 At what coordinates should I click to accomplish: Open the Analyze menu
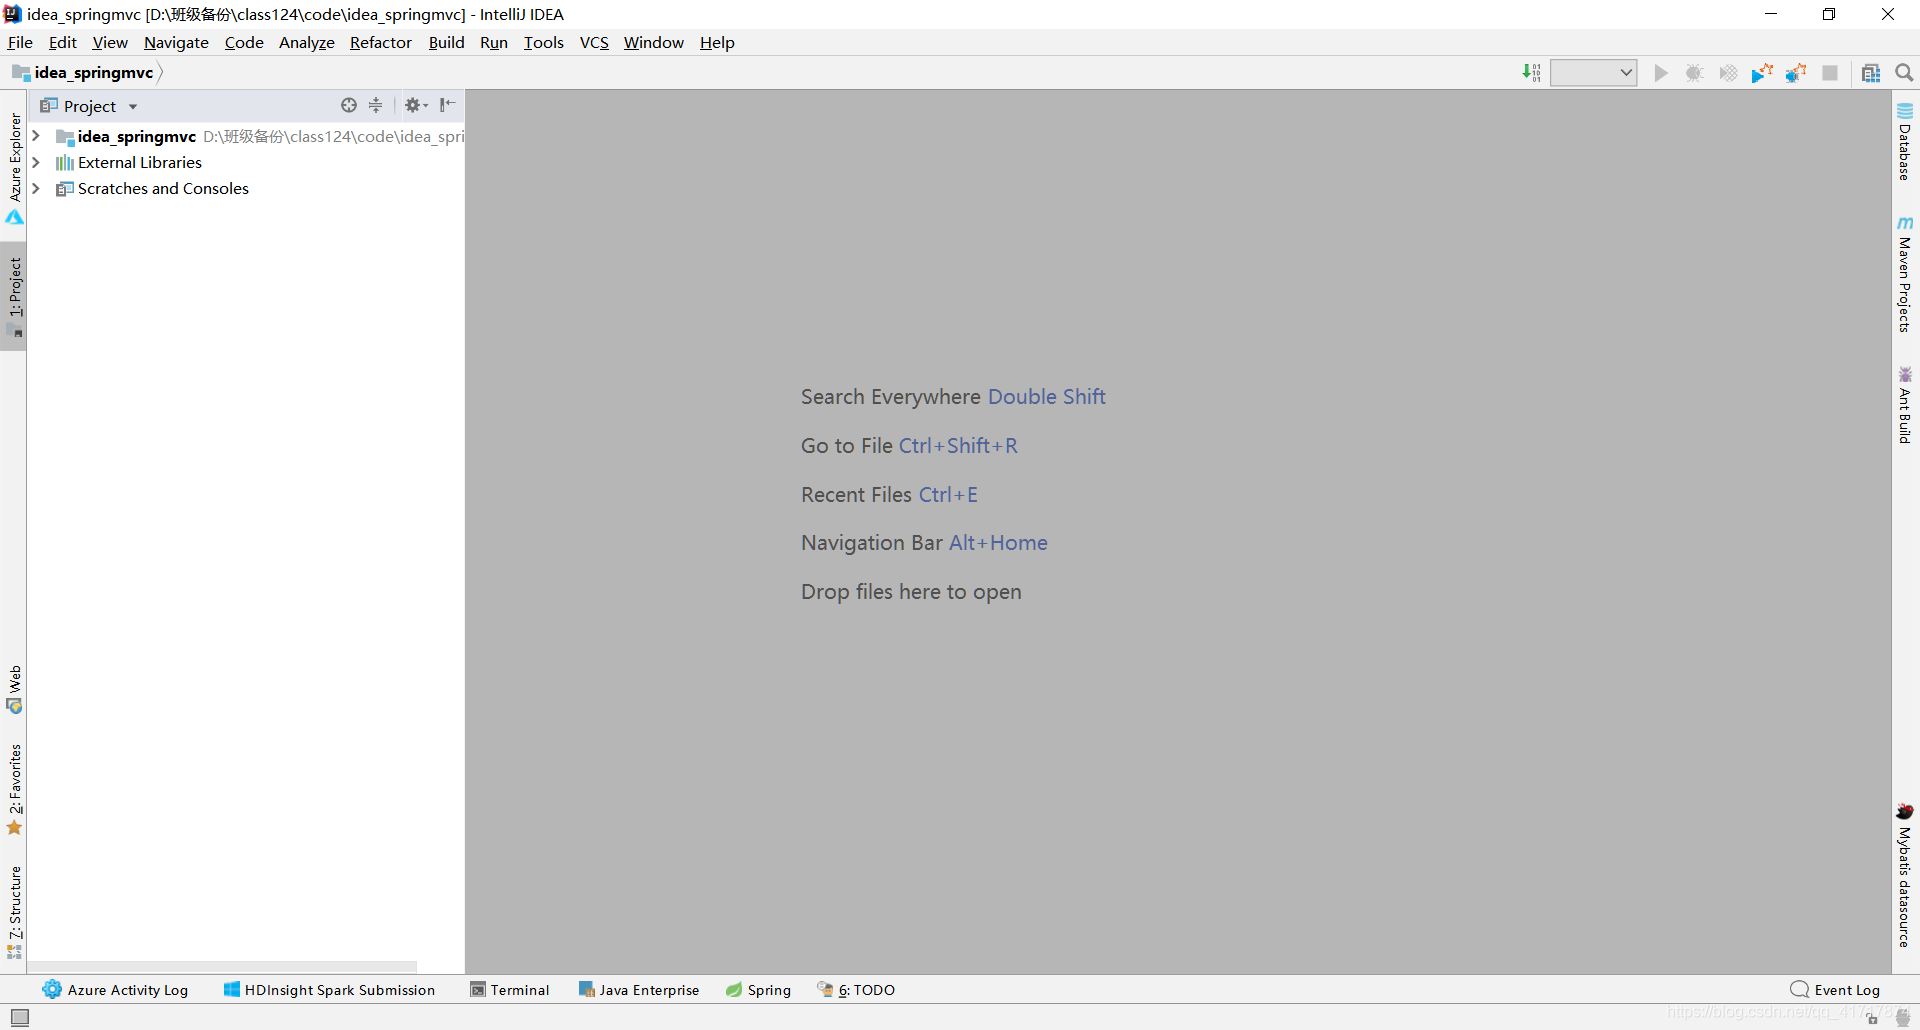point(307,42)
